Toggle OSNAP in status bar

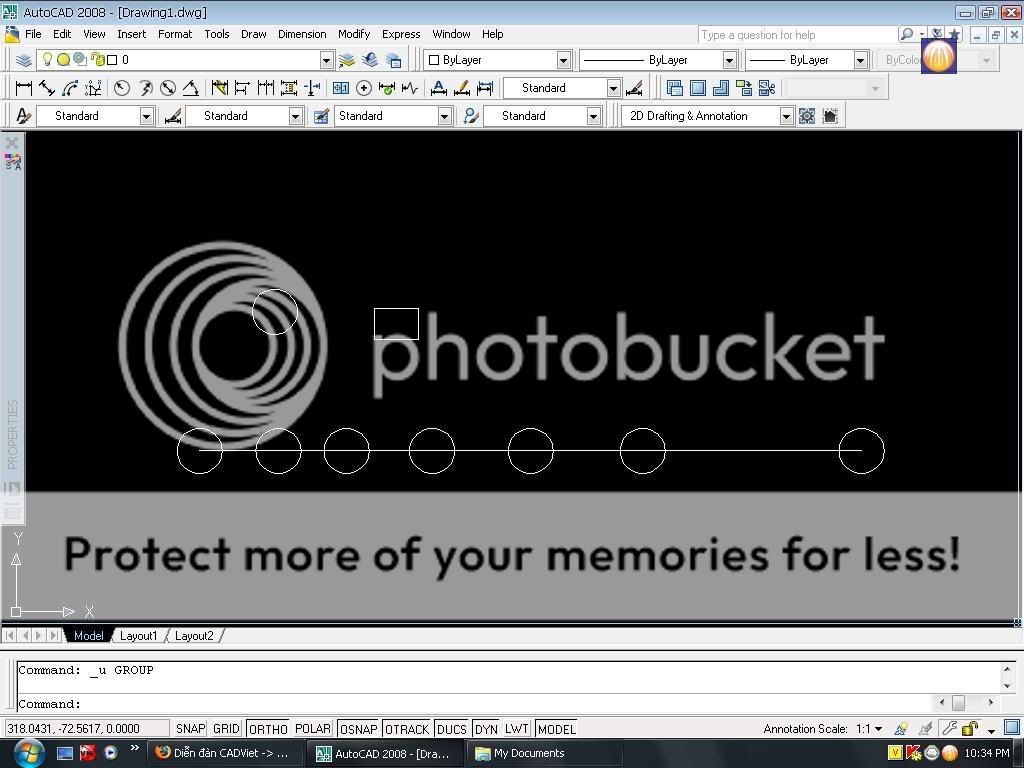[359, 728]
